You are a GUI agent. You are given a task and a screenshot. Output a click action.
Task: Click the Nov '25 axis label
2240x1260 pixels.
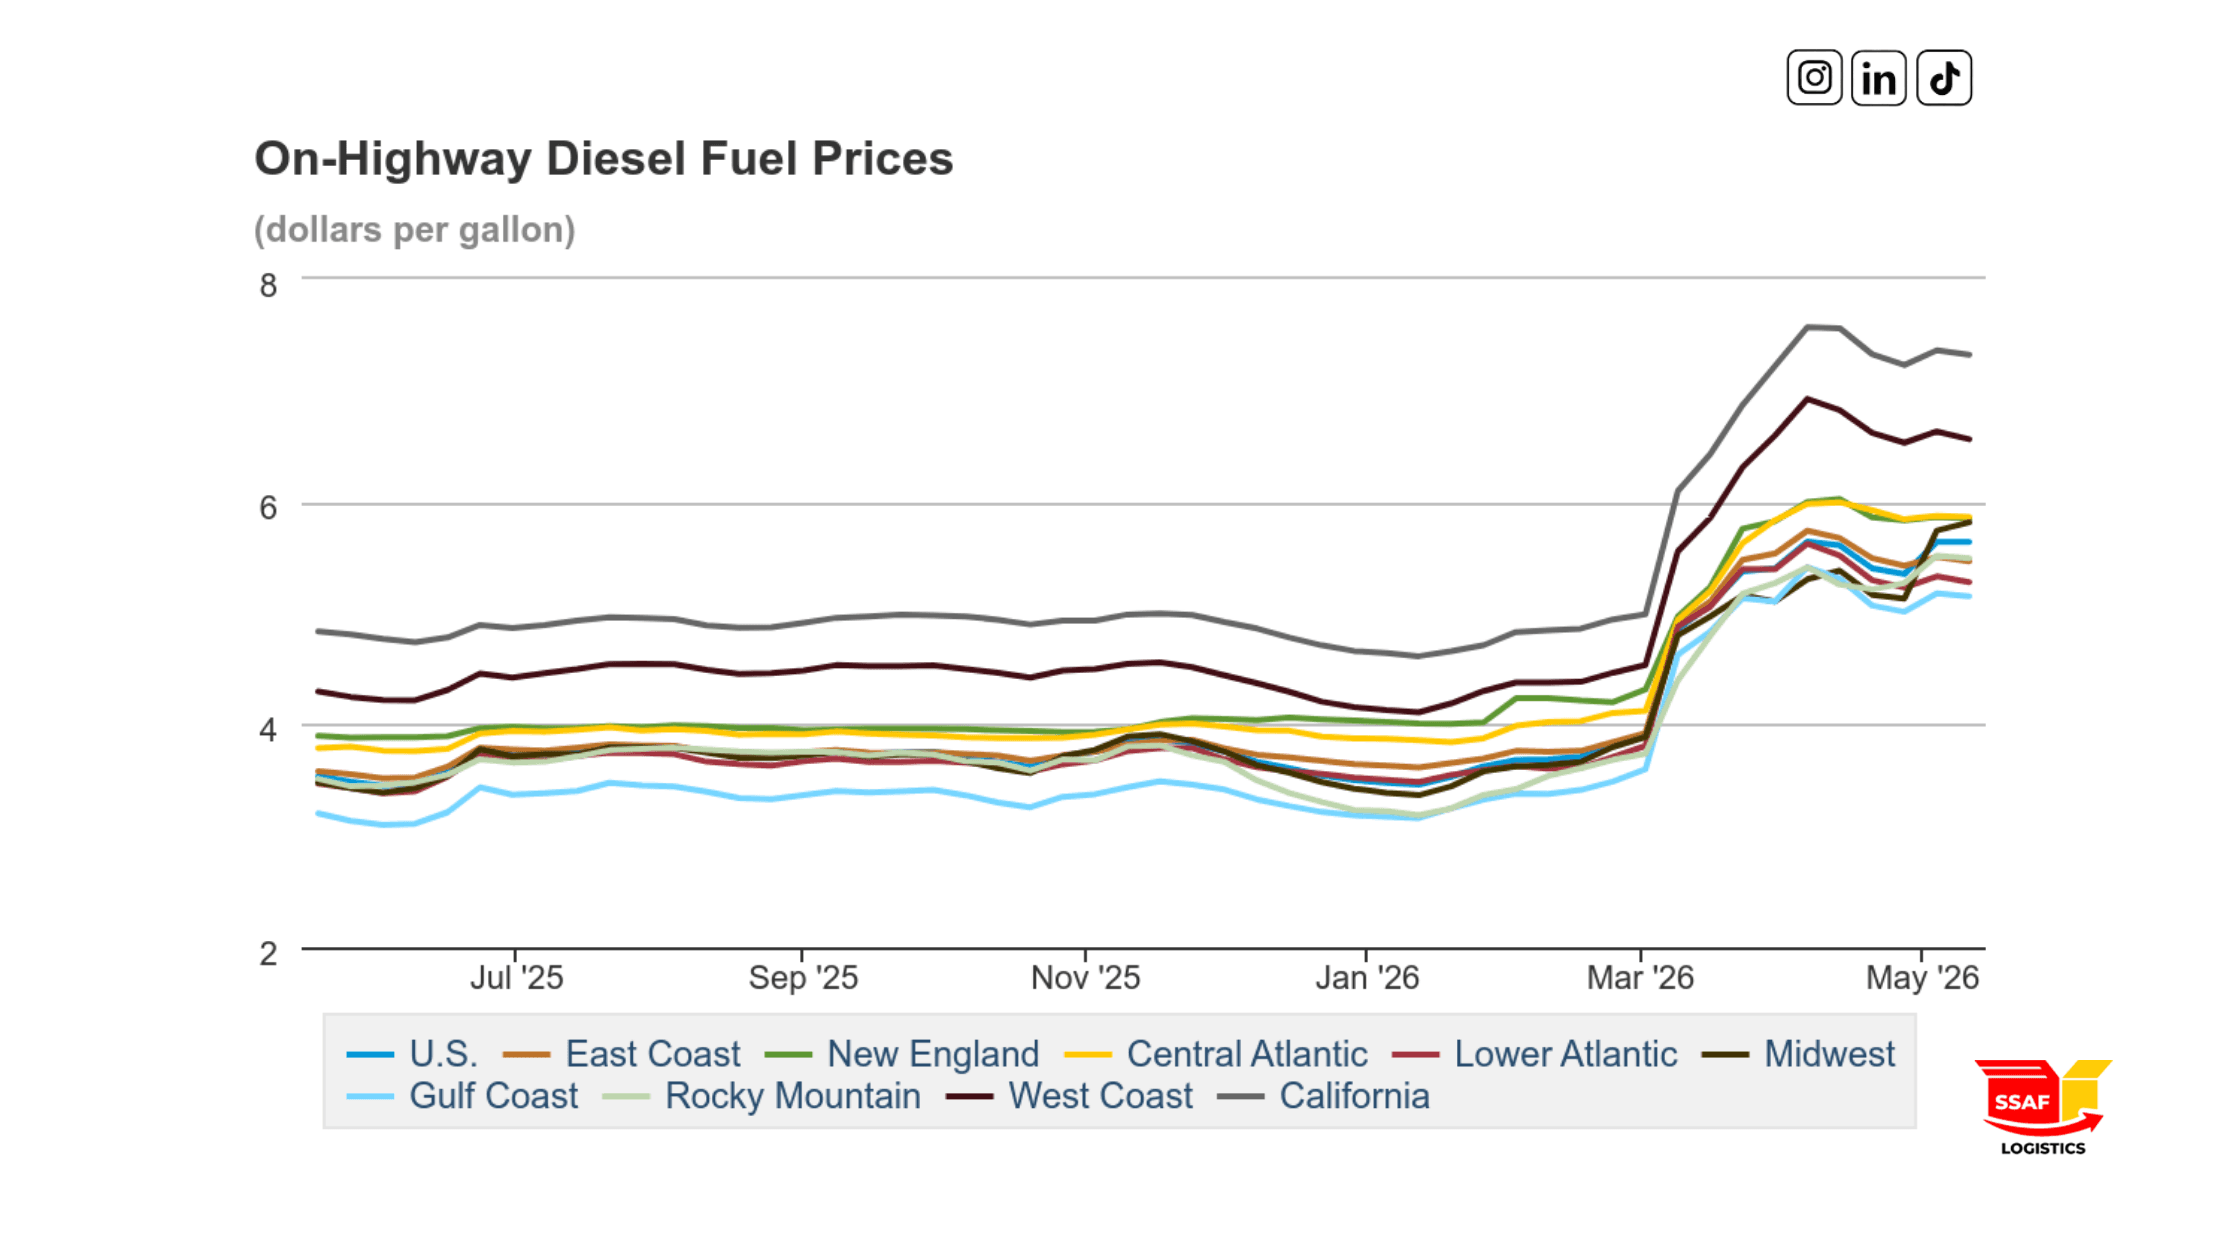[1086, 977]
